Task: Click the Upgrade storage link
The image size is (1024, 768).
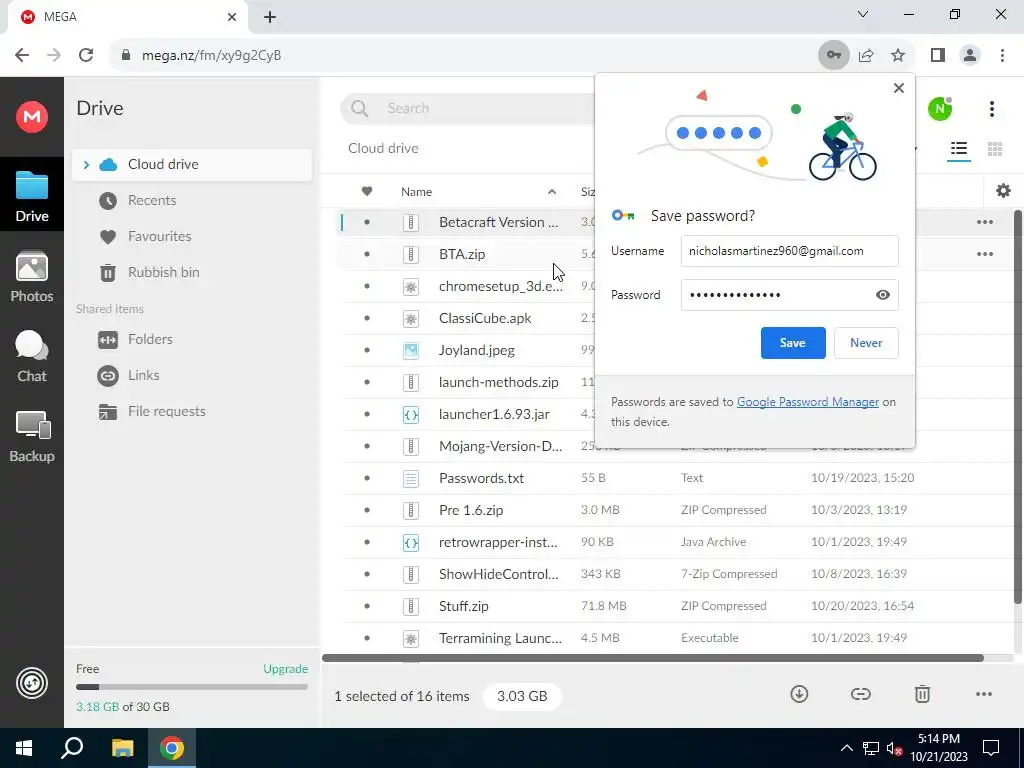Action: click(285, 669)
